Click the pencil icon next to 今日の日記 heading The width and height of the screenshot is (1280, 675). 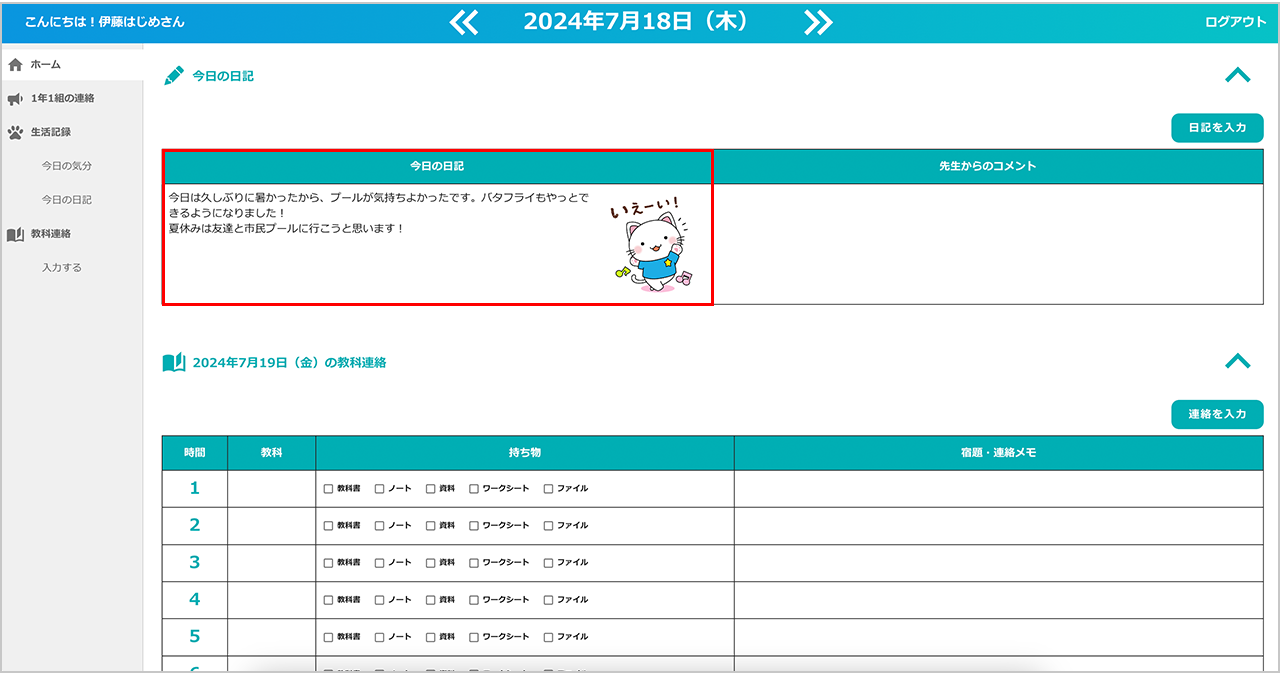[174, 76]
